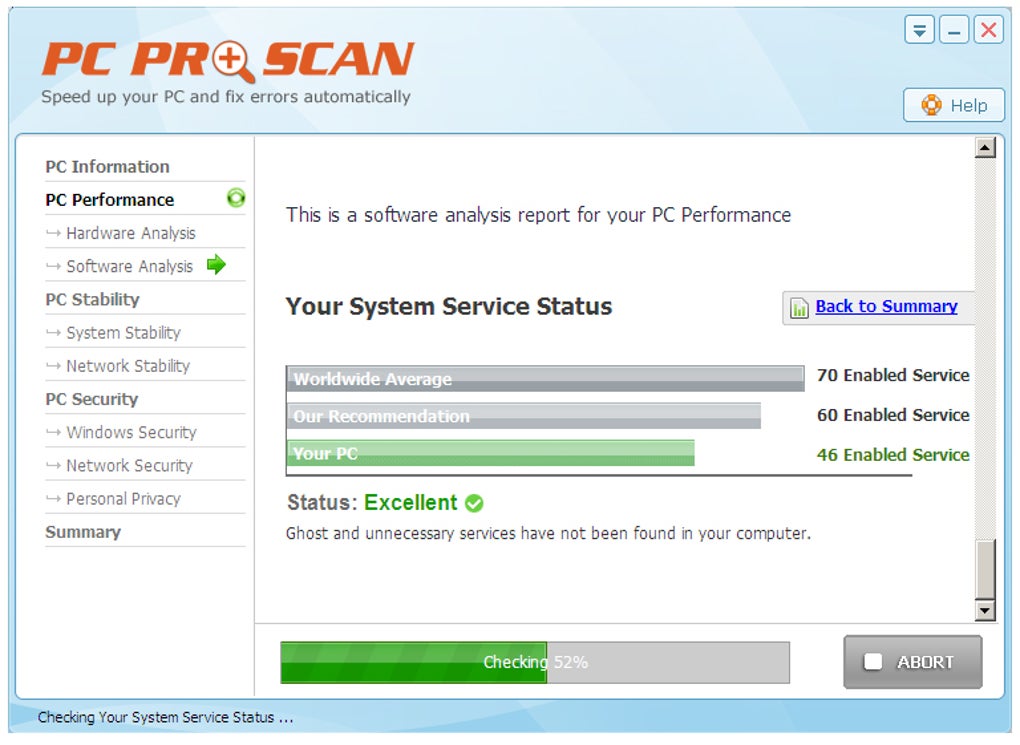
Task: Click the Checking 52% progress bar
Action: [x=535, y=662]
